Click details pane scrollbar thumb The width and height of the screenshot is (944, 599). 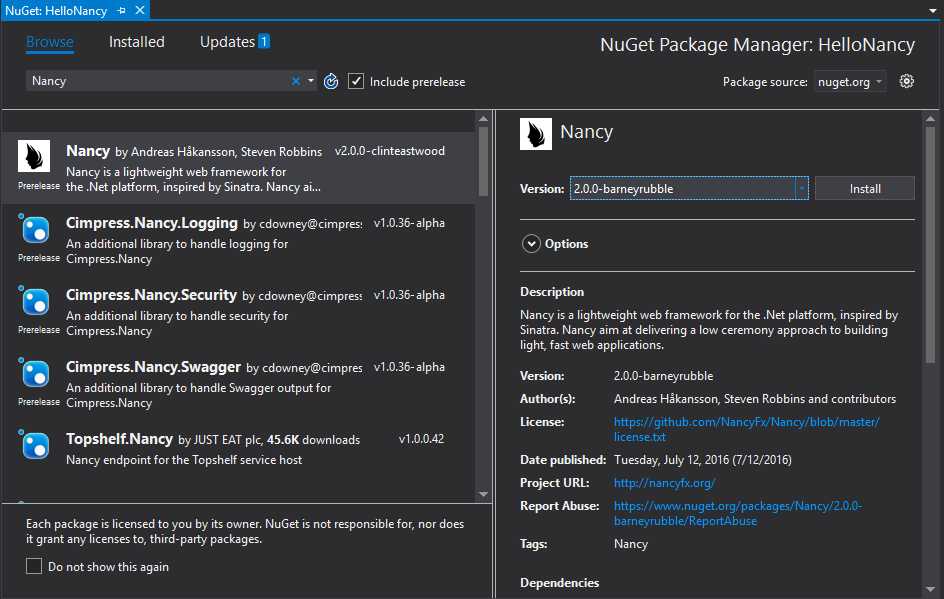pyautogui.click(x=930, y=244)
